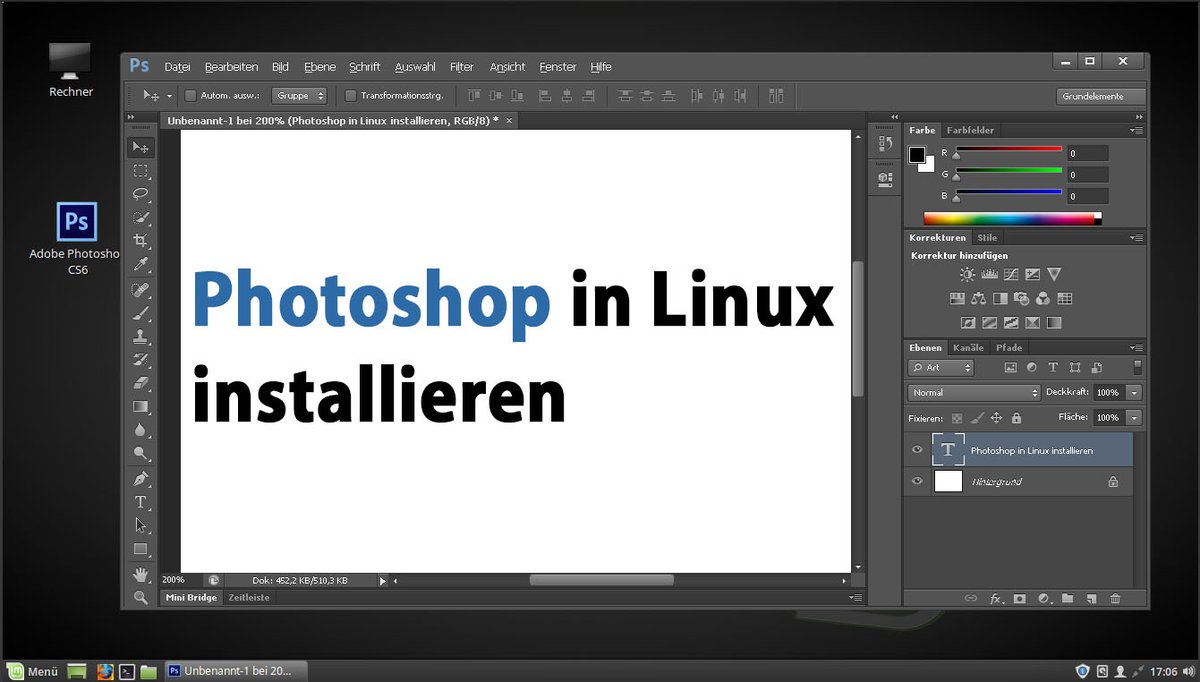Create a new layer with the New Layer icon
The width and height of the screenshot is (1200, 682).
click(1092, 599)
